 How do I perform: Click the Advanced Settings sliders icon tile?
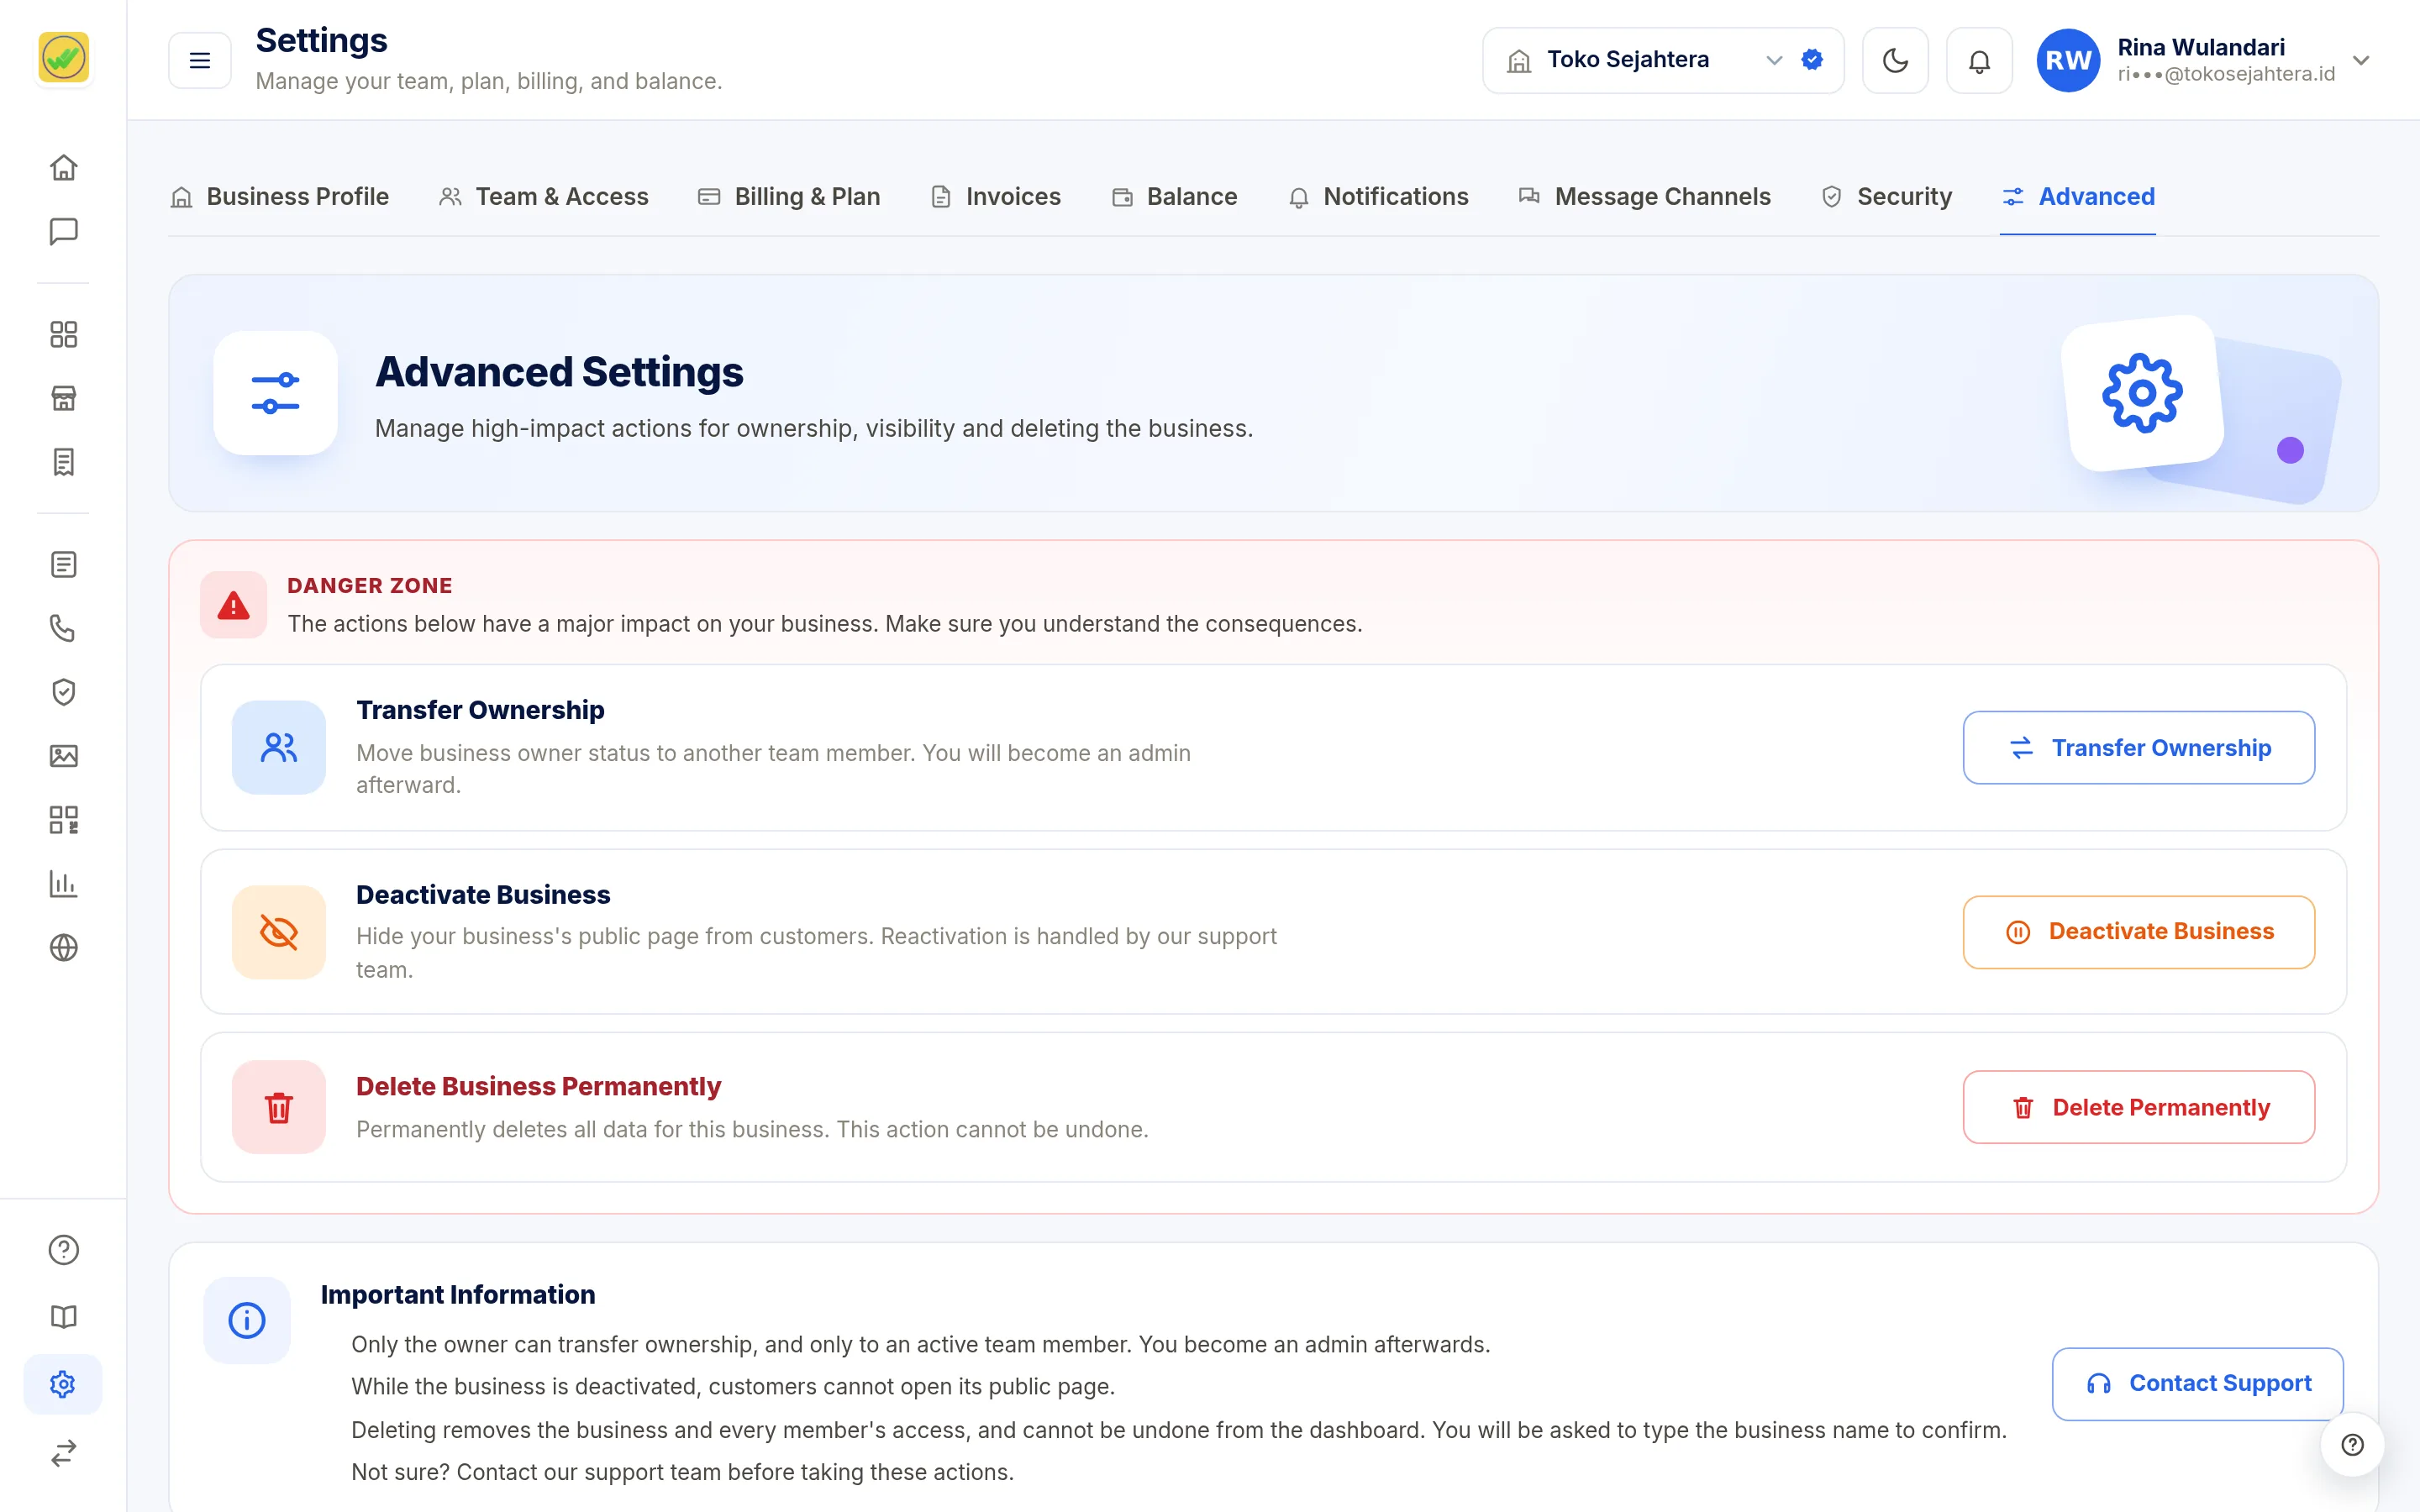click(275, 393)
